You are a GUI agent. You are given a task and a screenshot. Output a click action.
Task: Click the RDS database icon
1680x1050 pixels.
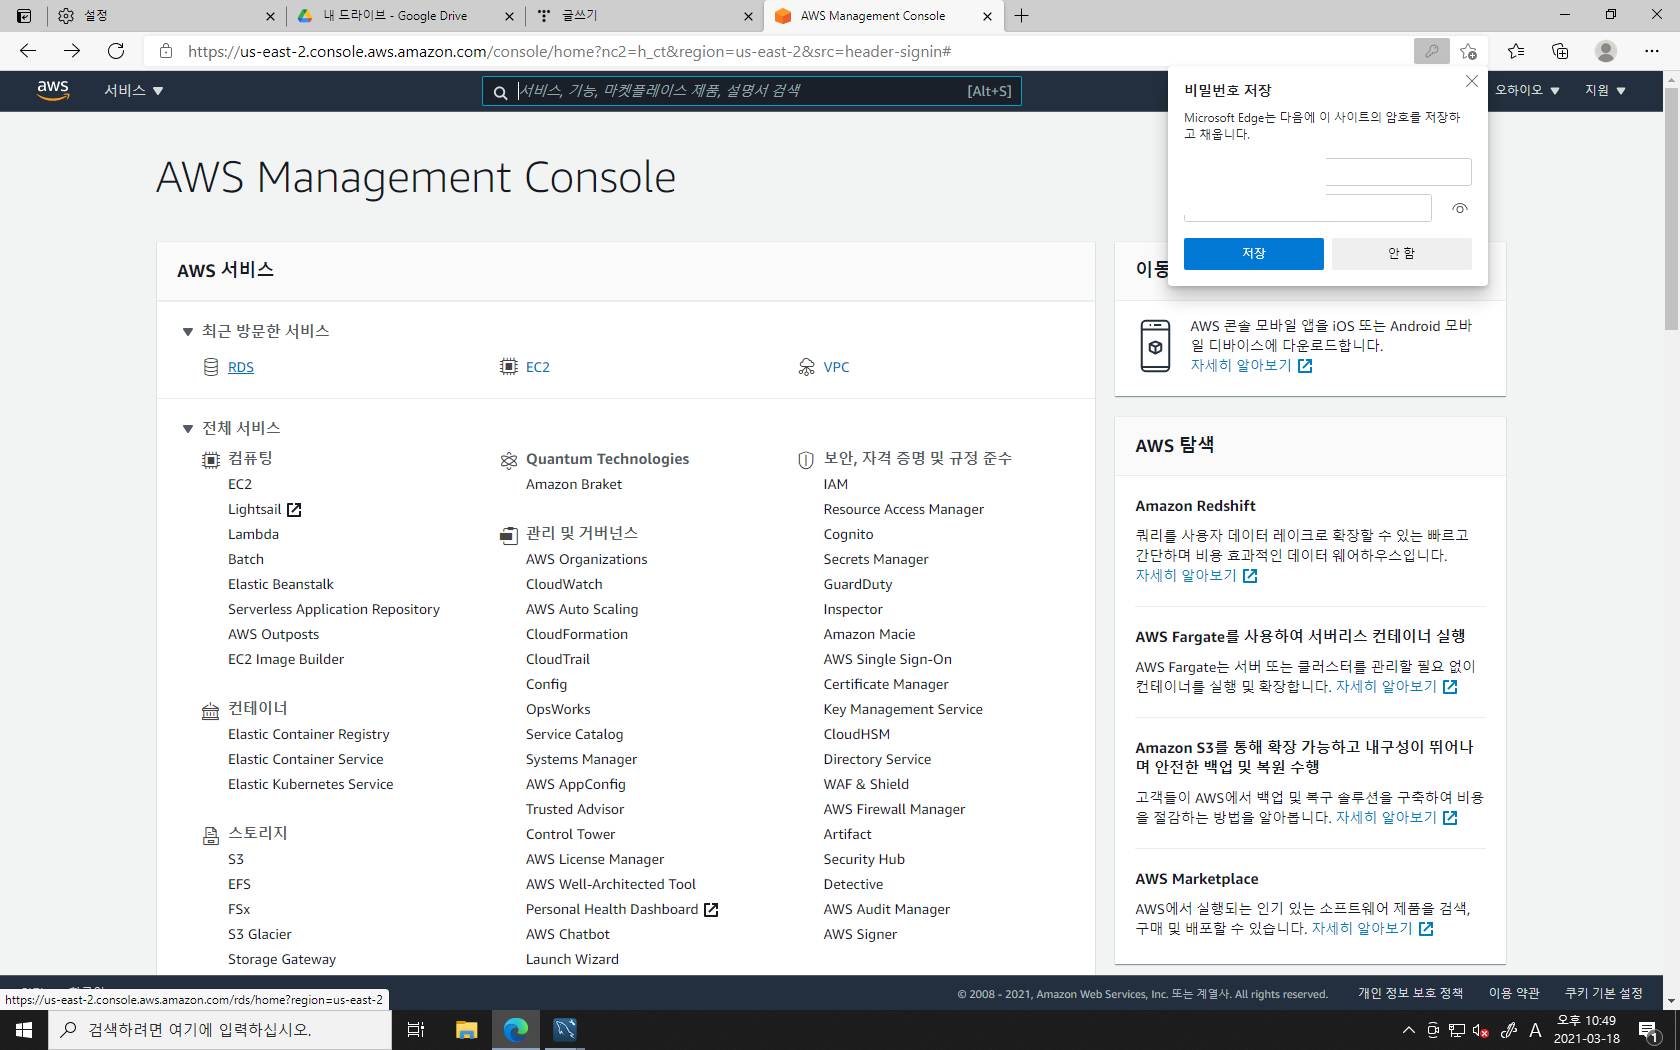211,367
